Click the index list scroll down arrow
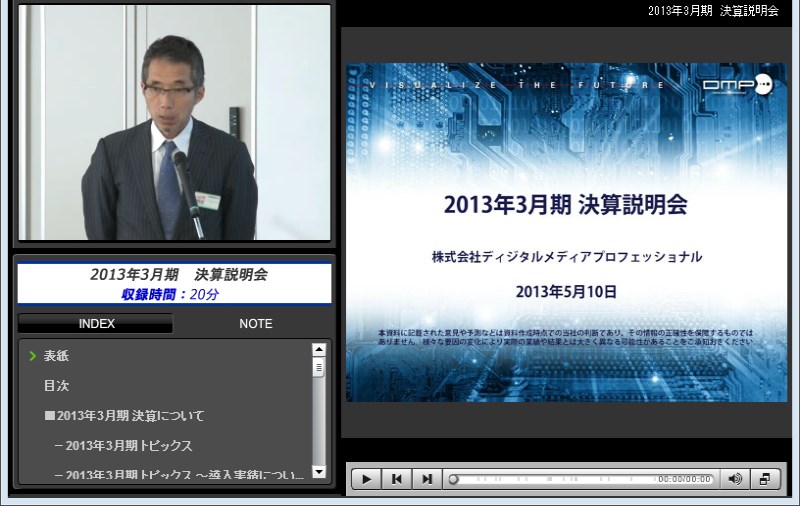Image resolution: width=800 pixels, height=506 pixels. [x=319, y=472]
